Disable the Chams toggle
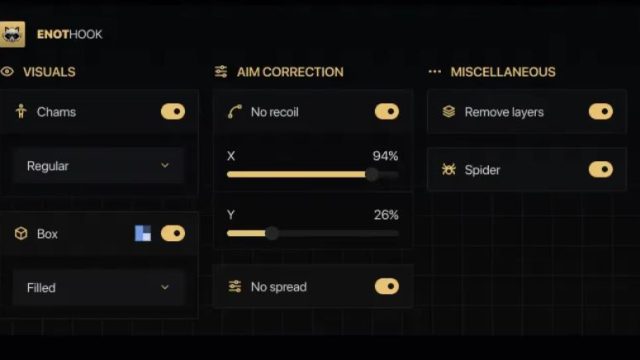The height and width of the screenshot is (360, 640). click(173, 111)
